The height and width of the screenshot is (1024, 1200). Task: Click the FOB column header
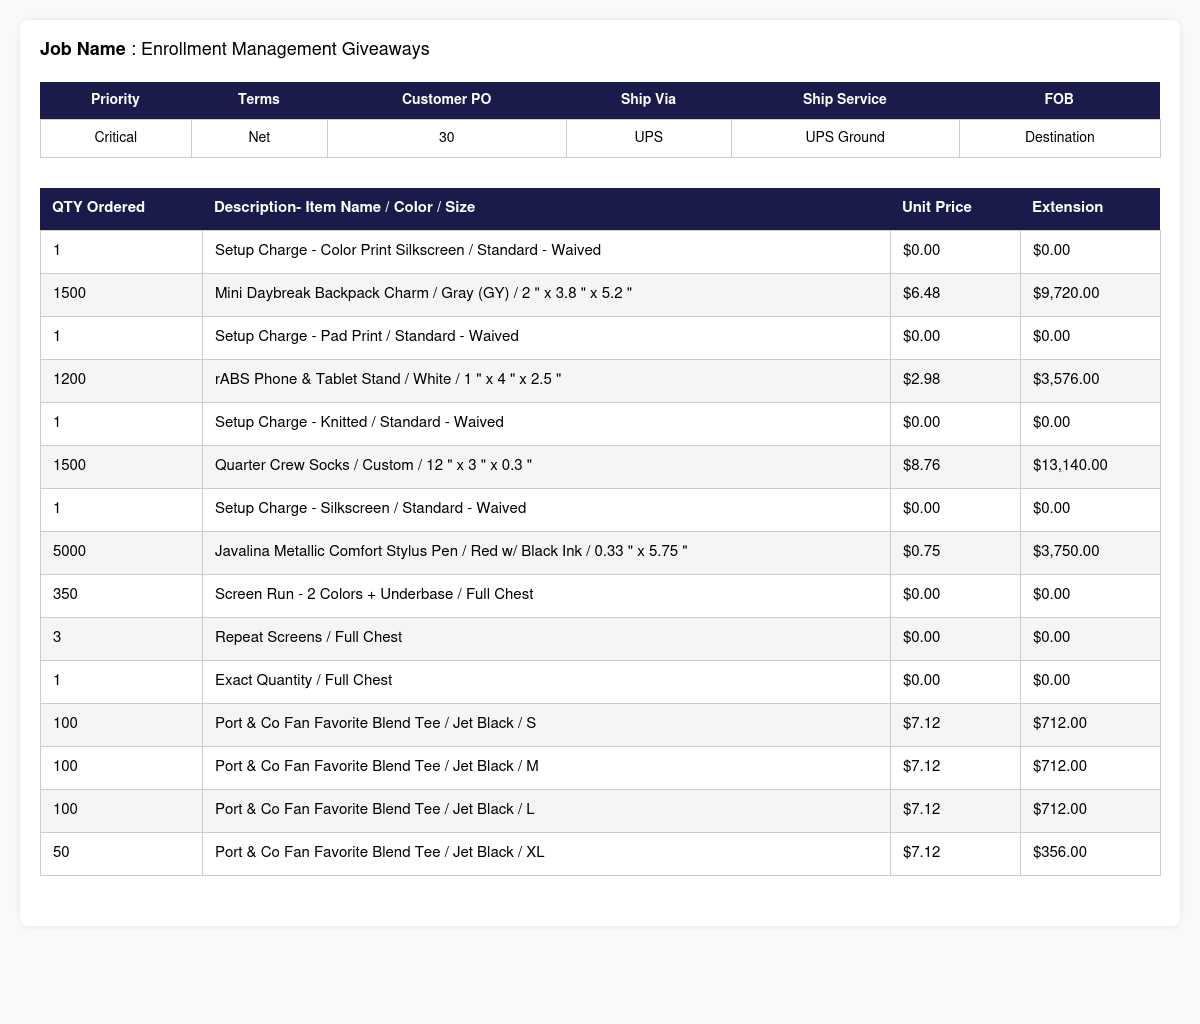click(x=1059, y=100)
